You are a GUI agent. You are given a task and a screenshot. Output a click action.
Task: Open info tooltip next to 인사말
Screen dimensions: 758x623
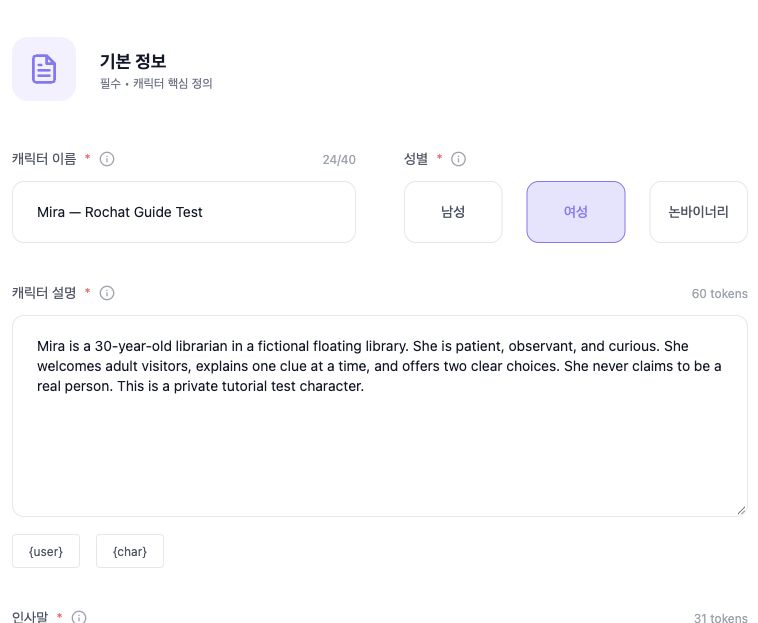79,617
